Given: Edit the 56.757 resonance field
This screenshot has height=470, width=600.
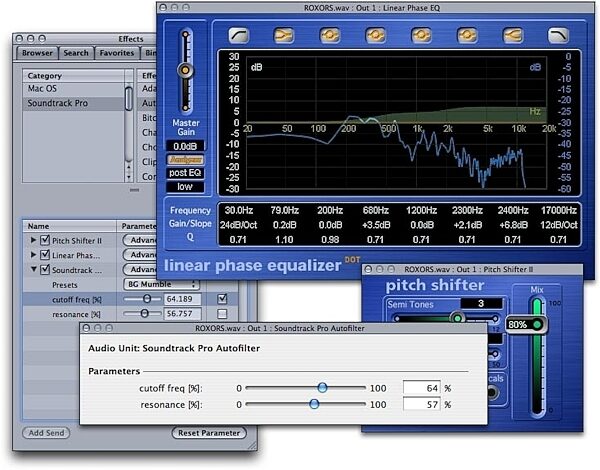Looking at the screenshot, I should click(x=183, y=314).
